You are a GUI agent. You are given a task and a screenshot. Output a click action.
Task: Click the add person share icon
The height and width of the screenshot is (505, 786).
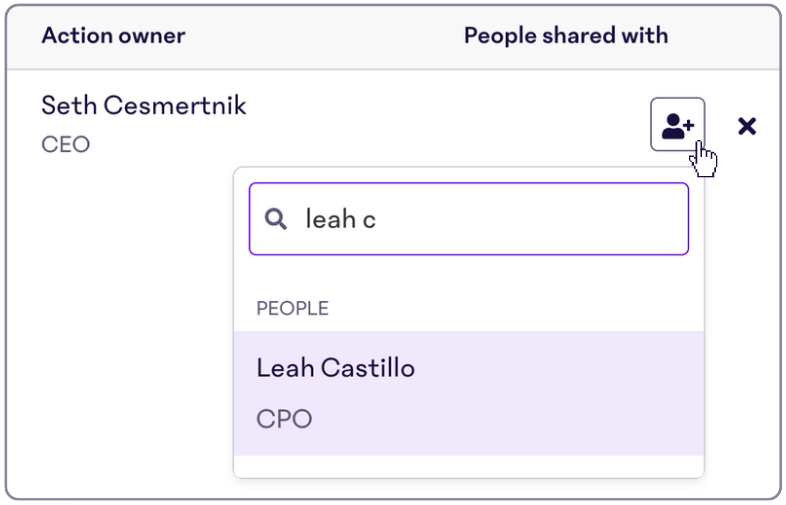pos(677,124)
